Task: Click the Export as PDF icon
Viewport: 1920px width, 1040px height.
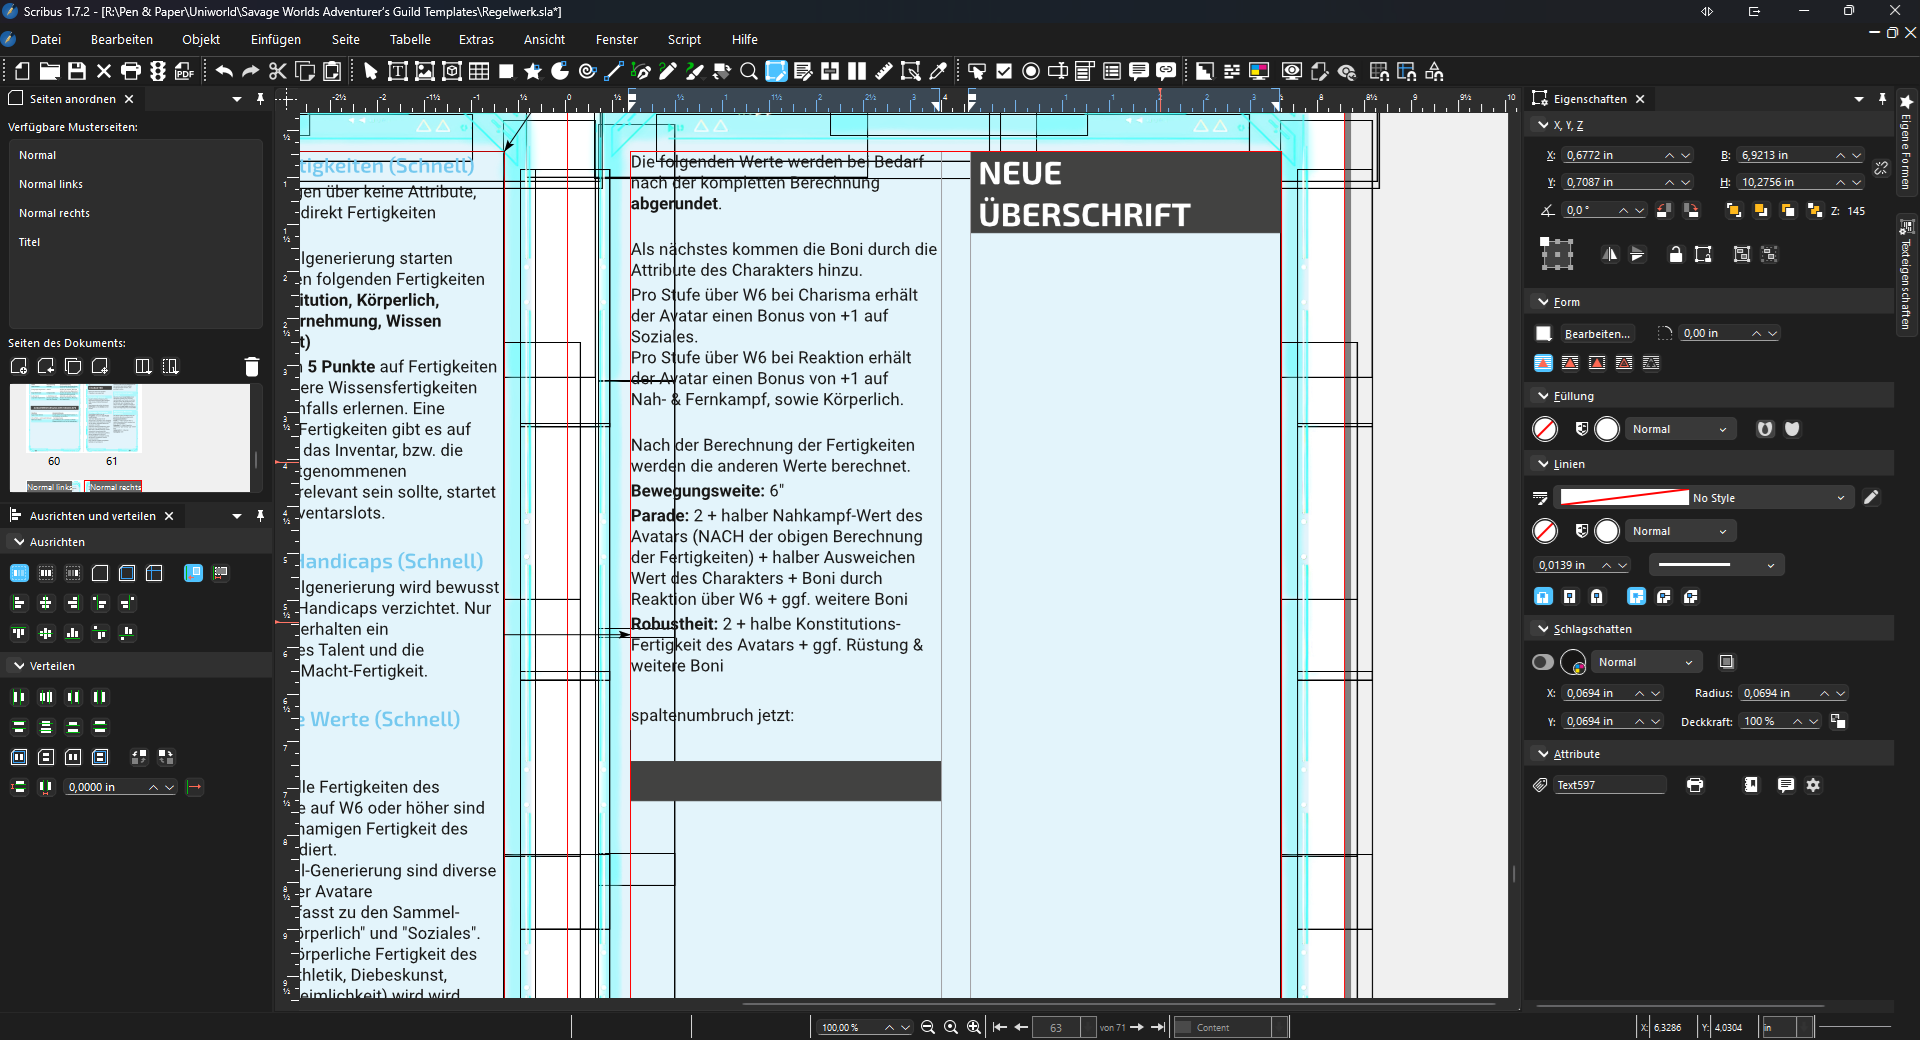Action: [184, 71]
